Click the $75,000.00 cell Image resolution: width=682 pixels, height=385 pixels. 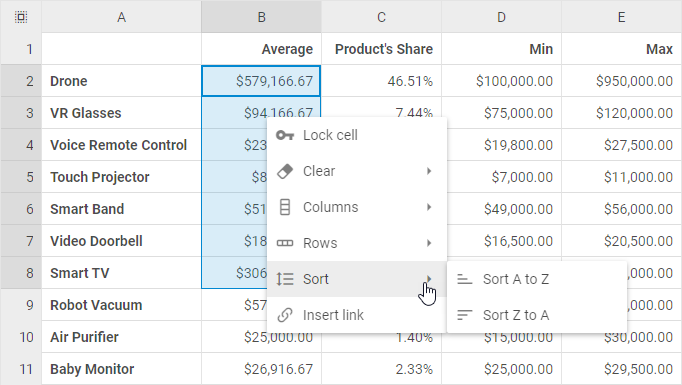501,113
